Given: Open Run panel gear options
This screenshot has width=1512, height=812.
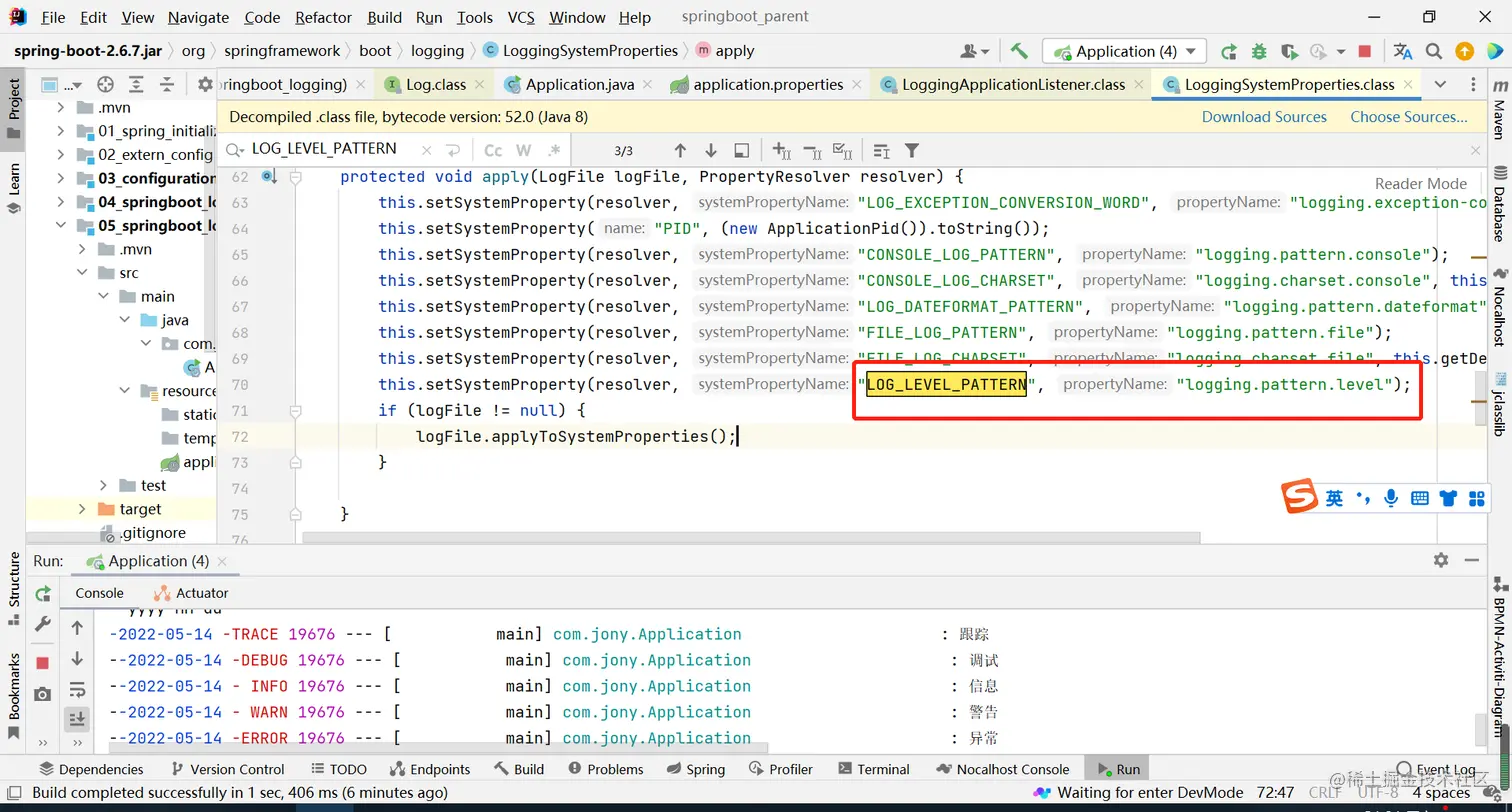Looking at the screenshot, I should [x=1441, y=560].
